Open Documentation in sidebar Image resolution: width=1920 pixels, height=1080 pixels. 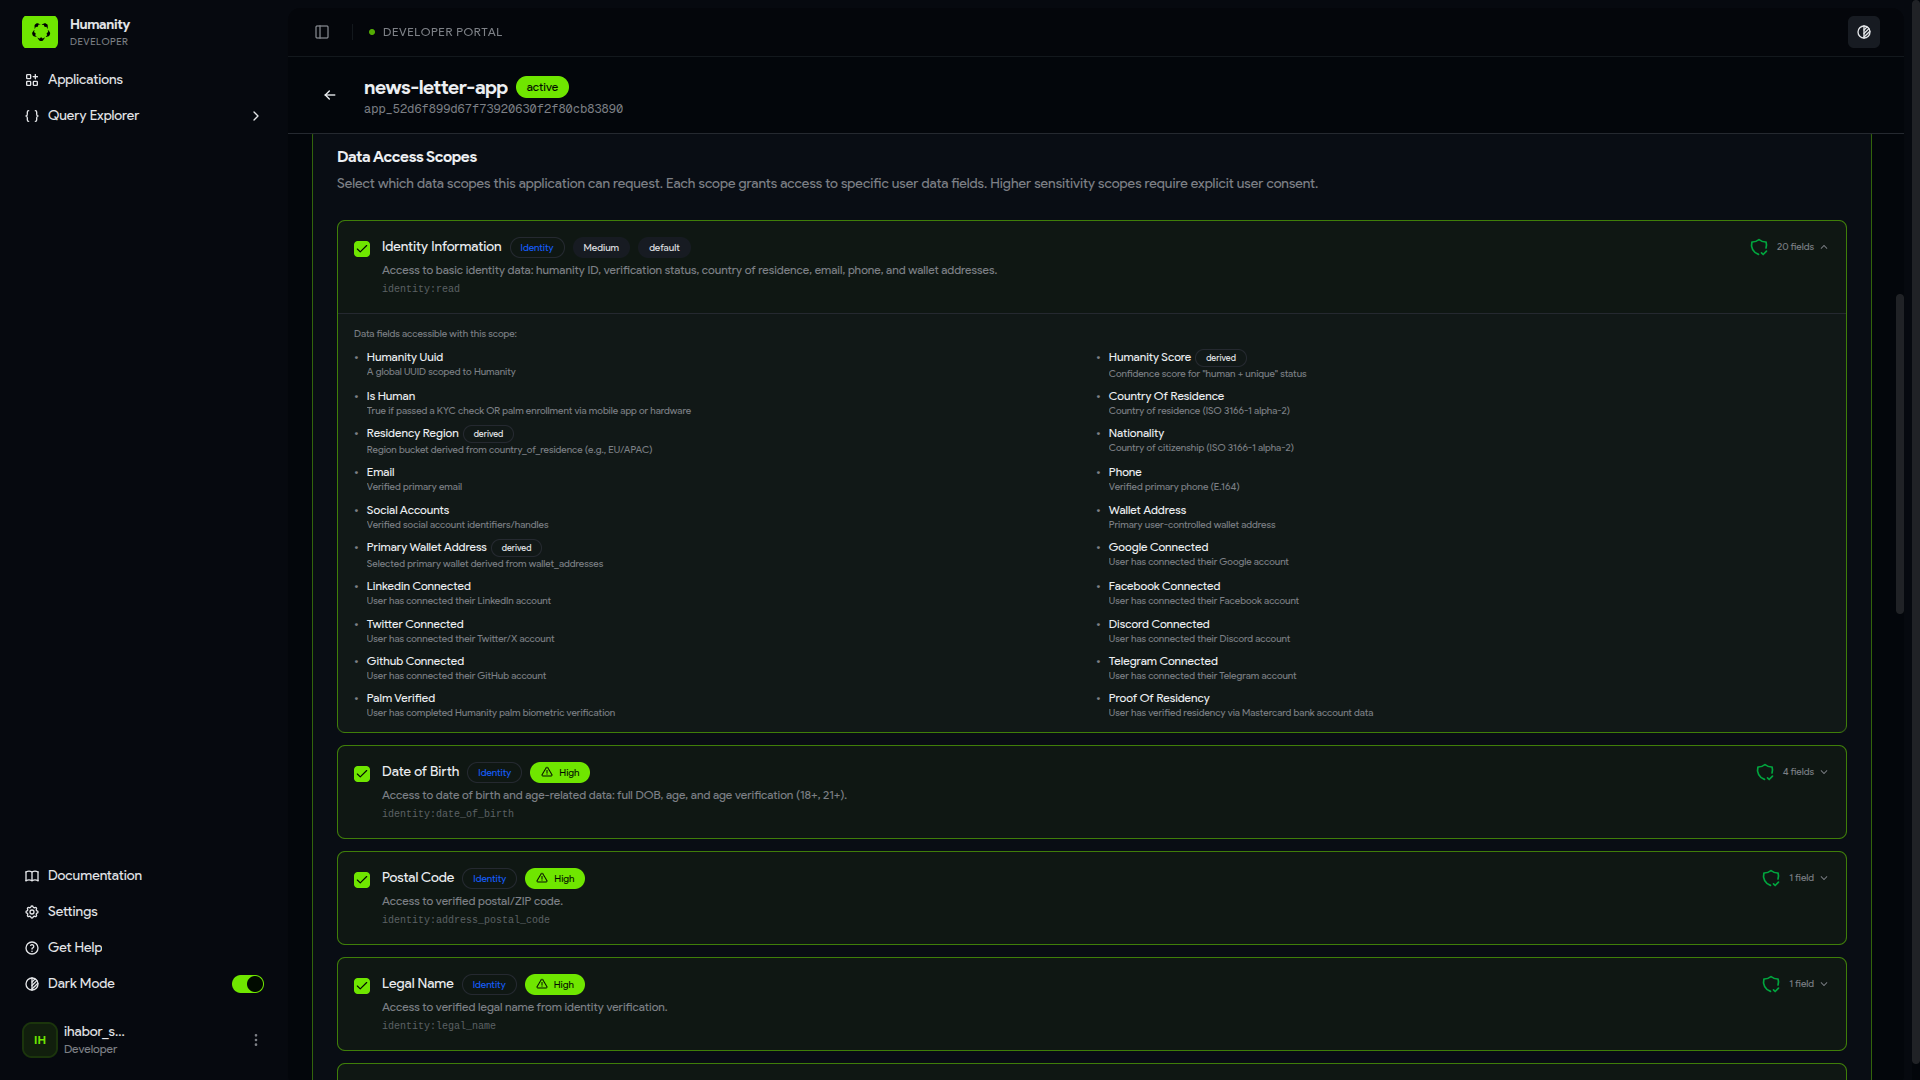click(x=94, y=876)
